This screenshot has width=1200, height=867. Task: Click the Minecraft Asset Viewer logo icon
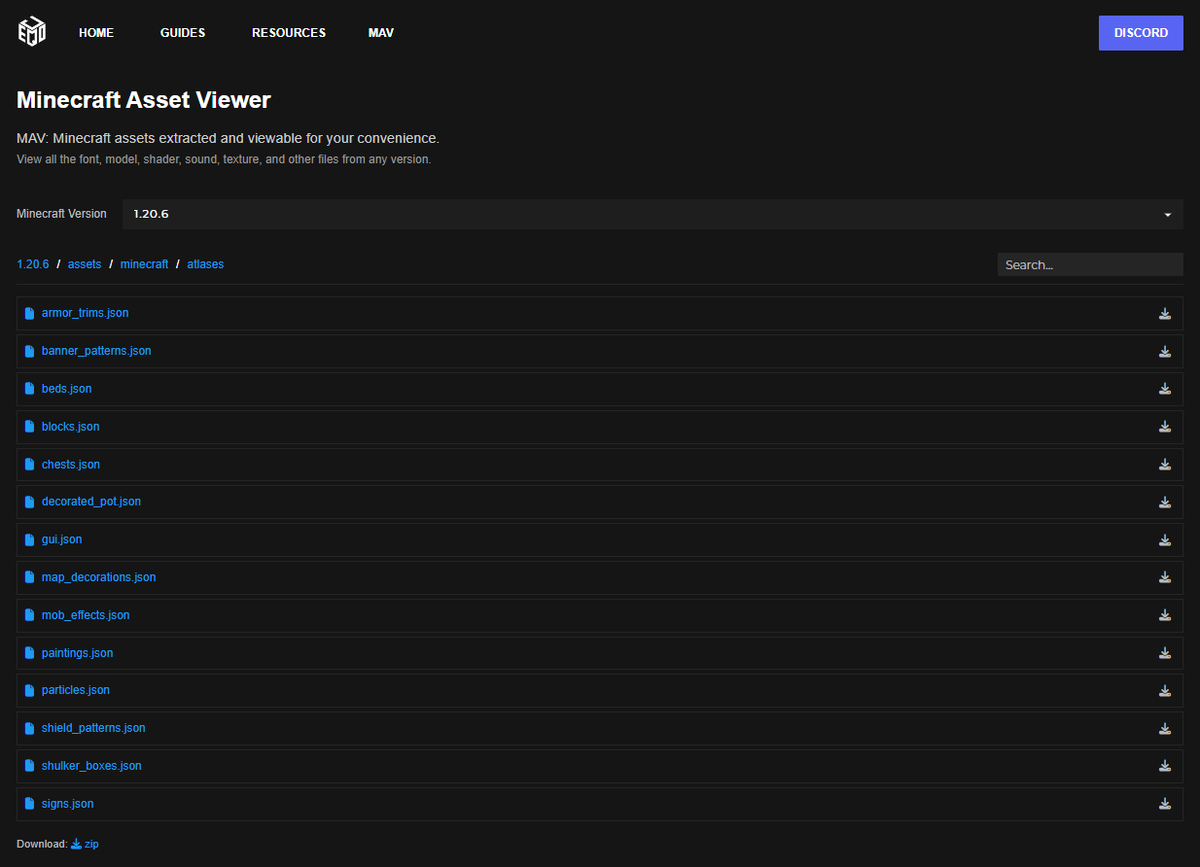coord(31,31)
